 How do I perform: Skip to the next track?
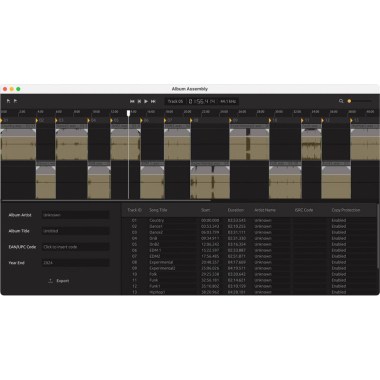tap(153, 101)
